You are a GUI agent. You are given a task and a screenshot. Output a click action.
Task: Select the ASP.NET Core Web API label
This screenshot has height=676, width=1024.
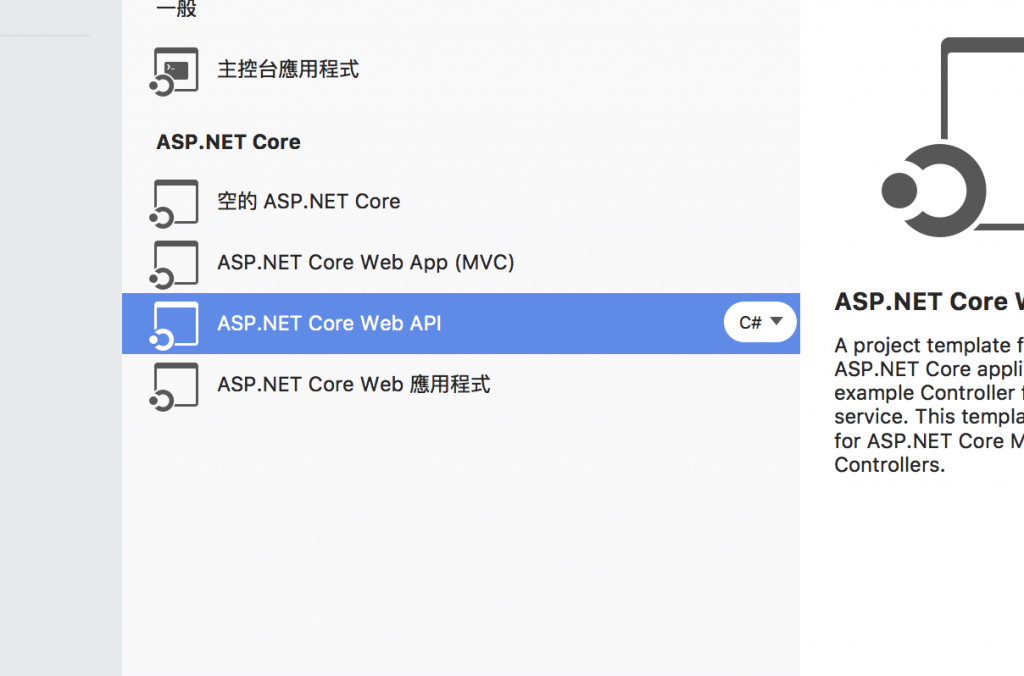[x=329, y=323]
